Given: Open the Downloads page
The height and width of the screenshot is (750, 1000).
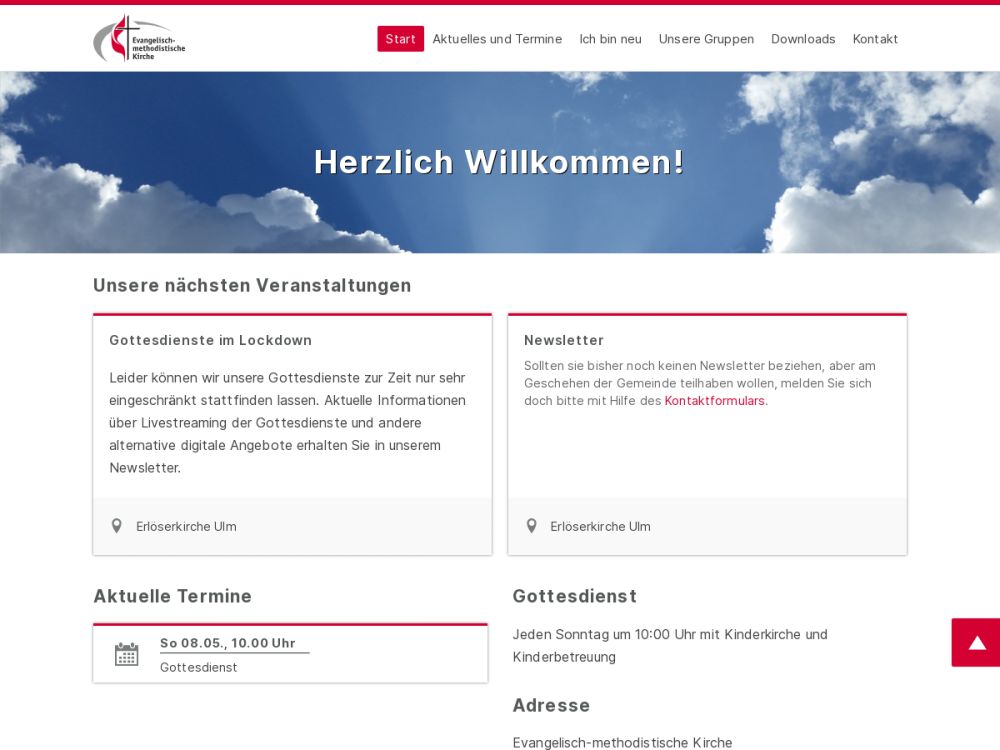Looking at the screenshot, I should point(803,39).
